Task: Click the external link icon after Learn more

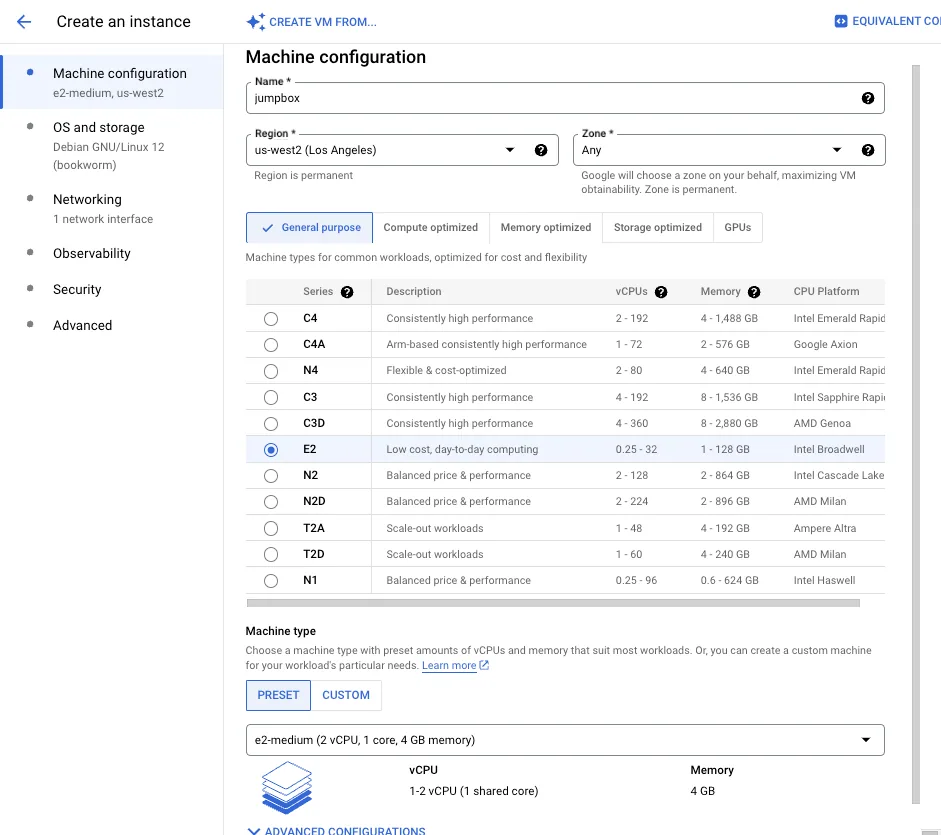Action: tap(484, 665)
